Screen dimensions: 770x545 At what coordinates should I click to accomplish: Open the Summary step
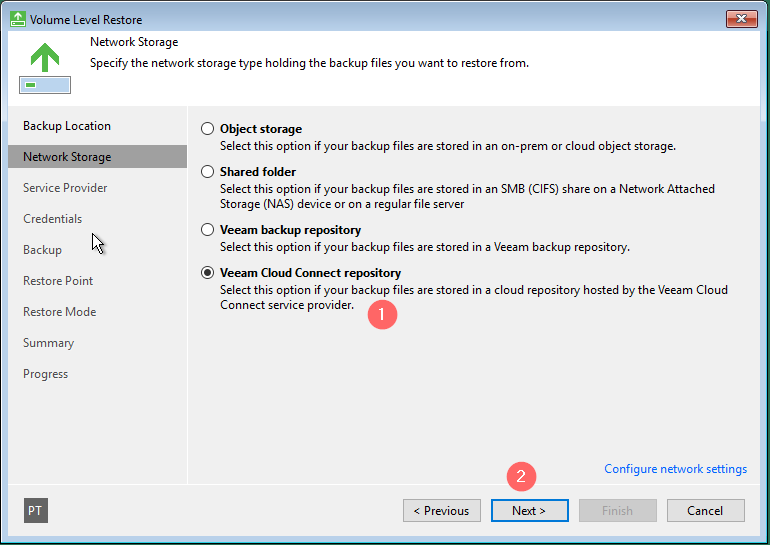(49, 342)
